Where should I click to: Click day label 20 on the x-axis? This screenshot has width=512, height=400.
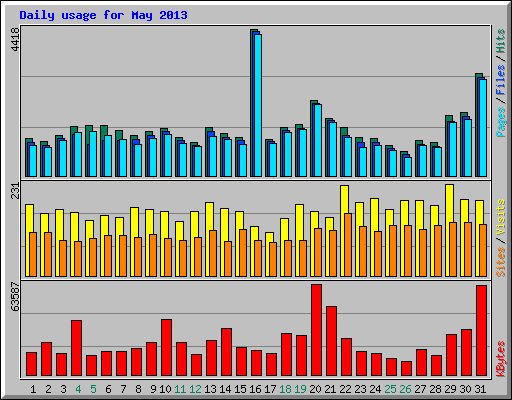[315, 389]
